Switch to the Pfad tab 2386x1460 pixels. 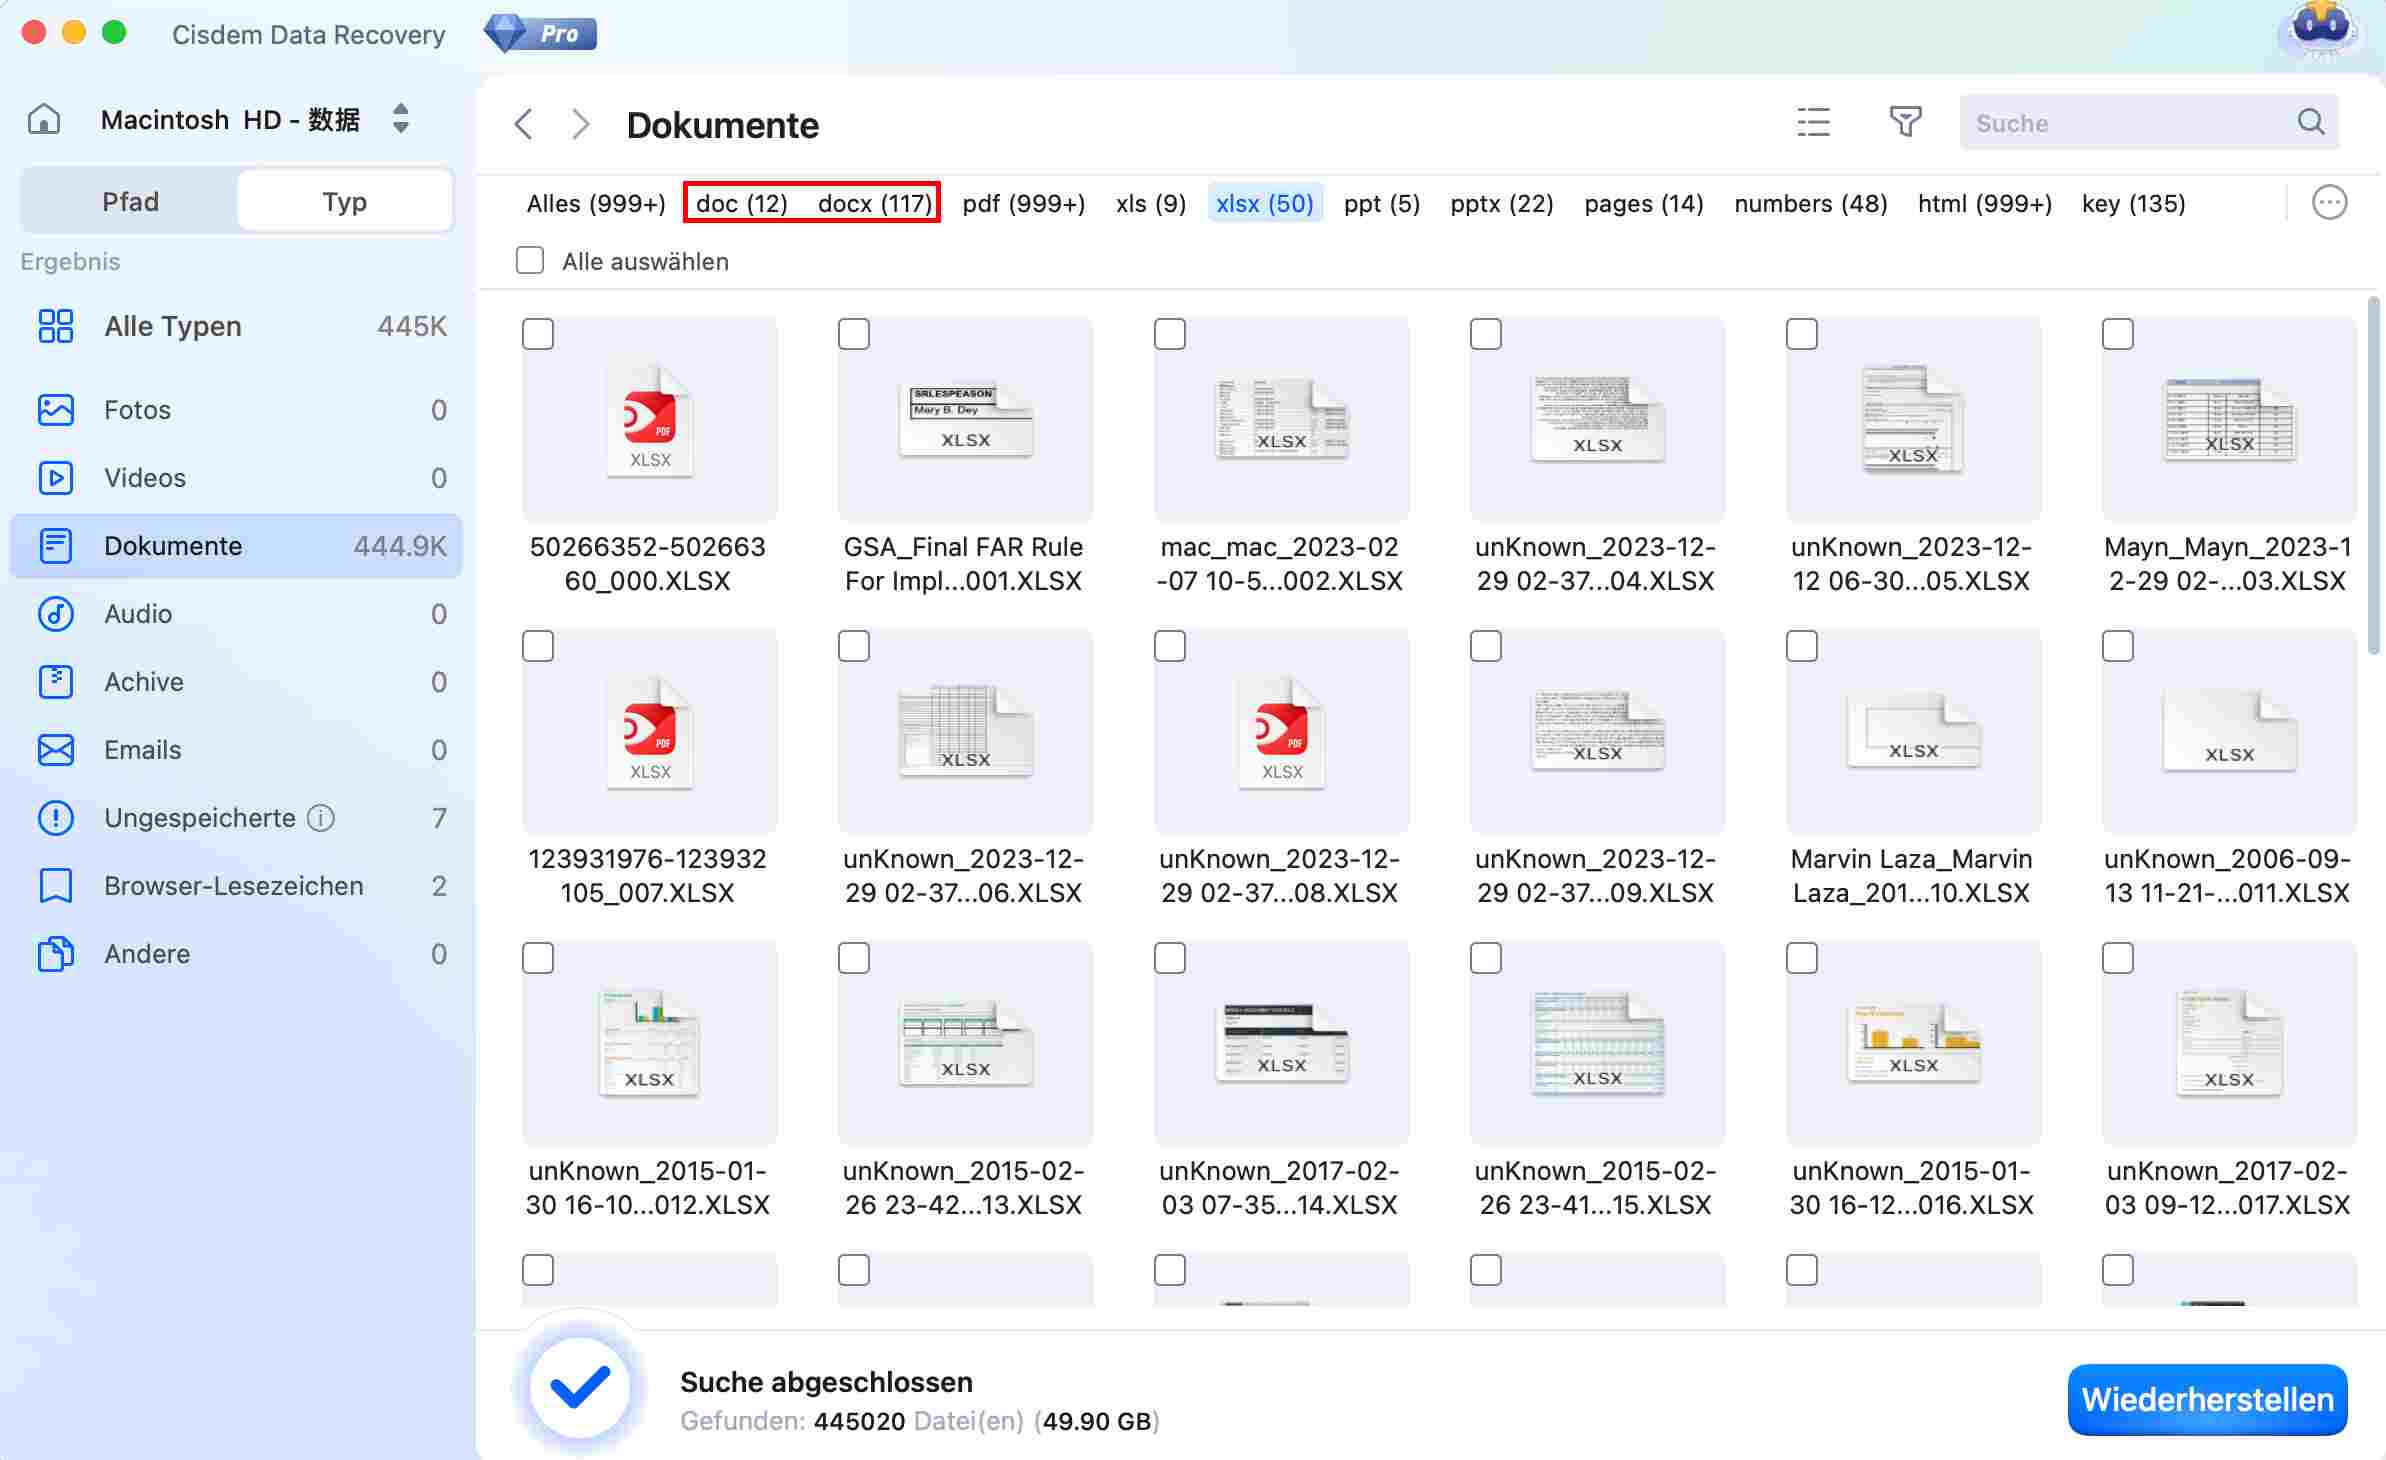[x=130, y=200]
